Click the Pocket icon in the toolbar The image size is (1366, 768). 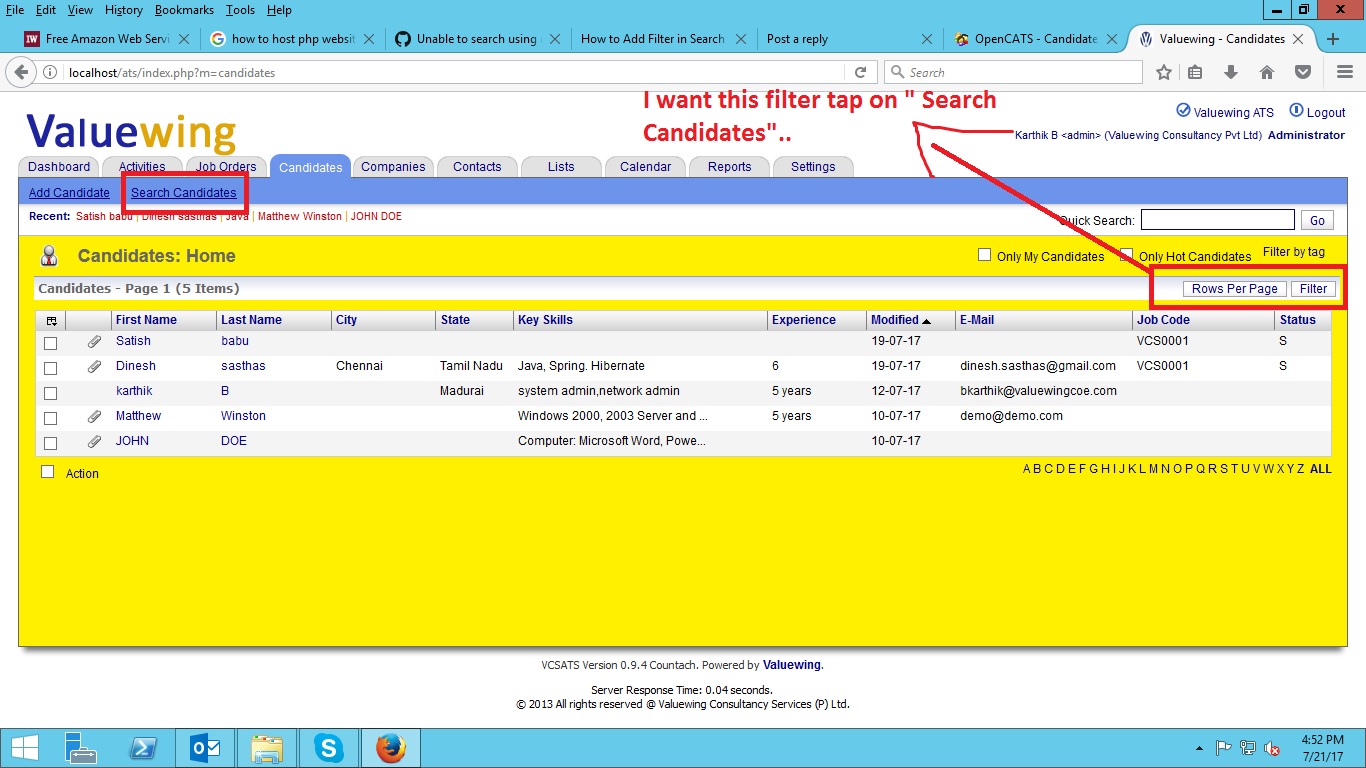1302,72
